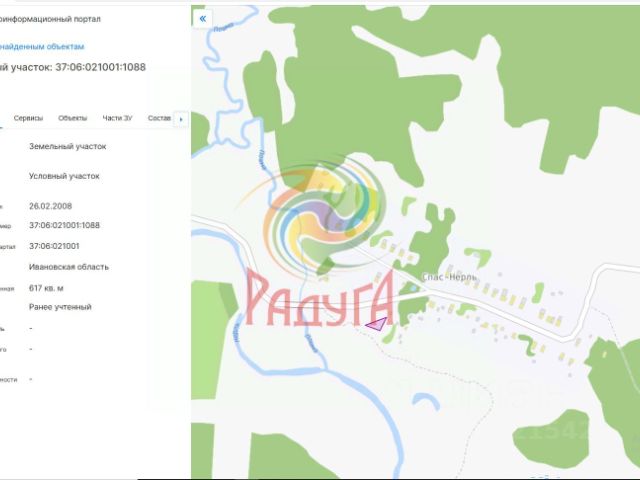Select the status Ранее учтенный
Viewport: 640px width, 480px height.
pyautogui.click(x=60, y=307)
